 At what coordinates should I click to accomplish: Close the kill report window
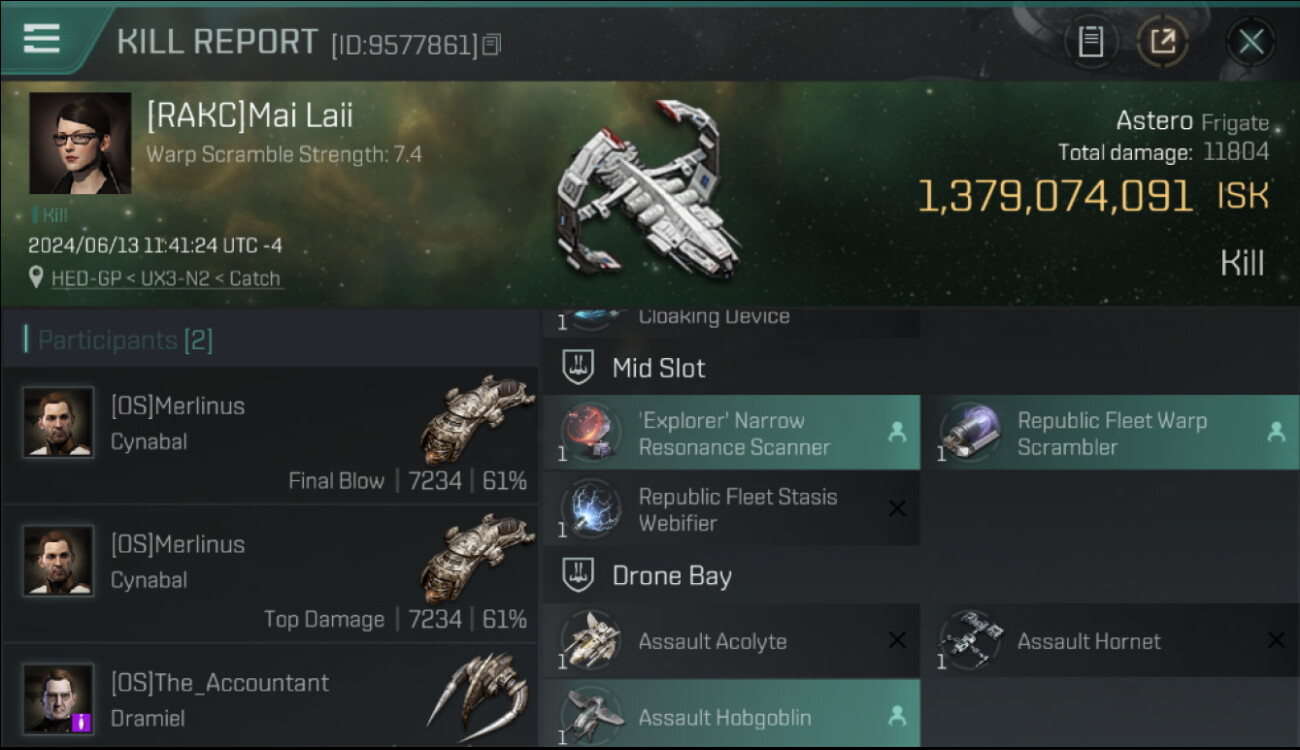[x=1250, y=41]
